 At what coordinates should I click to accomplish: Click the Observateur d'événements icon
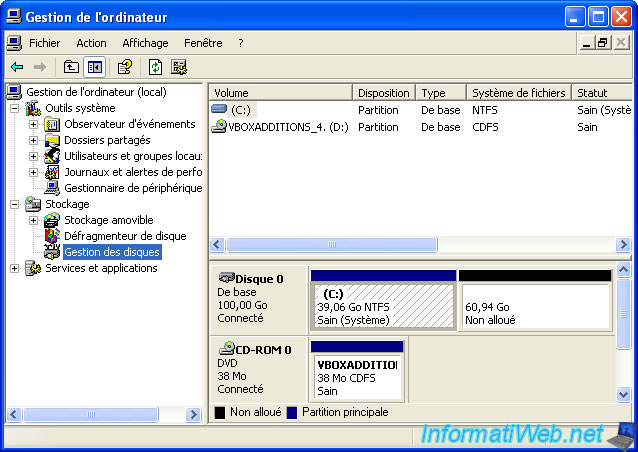click(52, 124)
